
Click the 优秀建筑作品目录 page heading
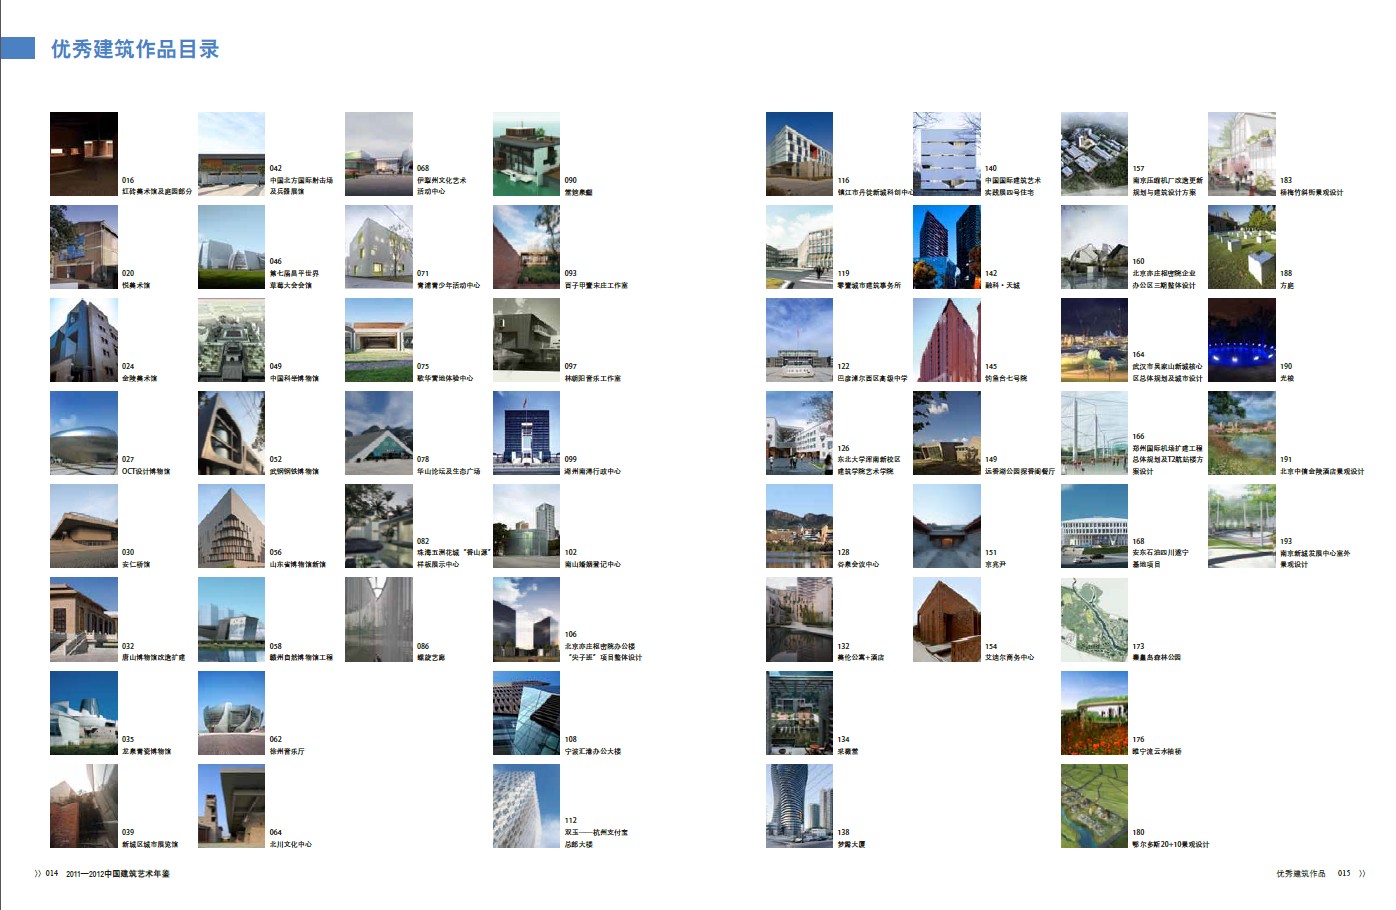(x=135, y=49)
